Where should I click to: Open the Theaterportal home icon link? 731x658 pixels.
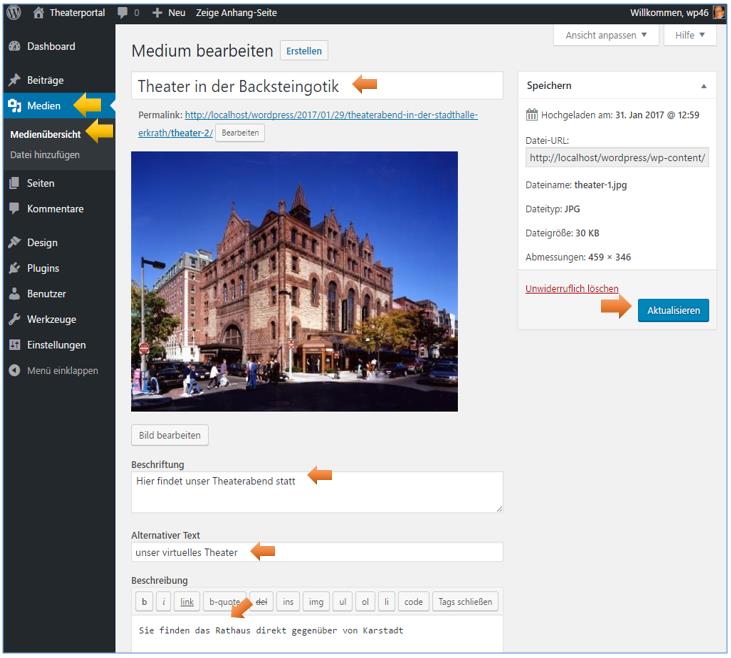[39, 13]
